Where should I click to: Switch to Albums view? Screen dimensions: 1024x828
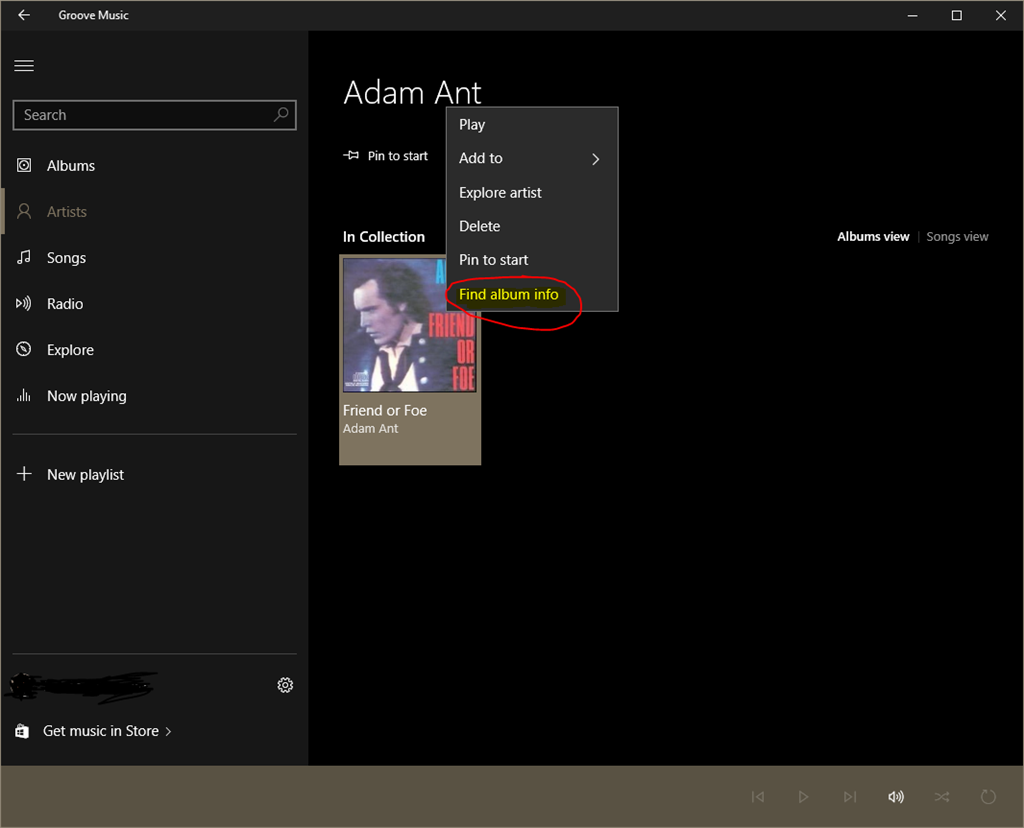873,236
